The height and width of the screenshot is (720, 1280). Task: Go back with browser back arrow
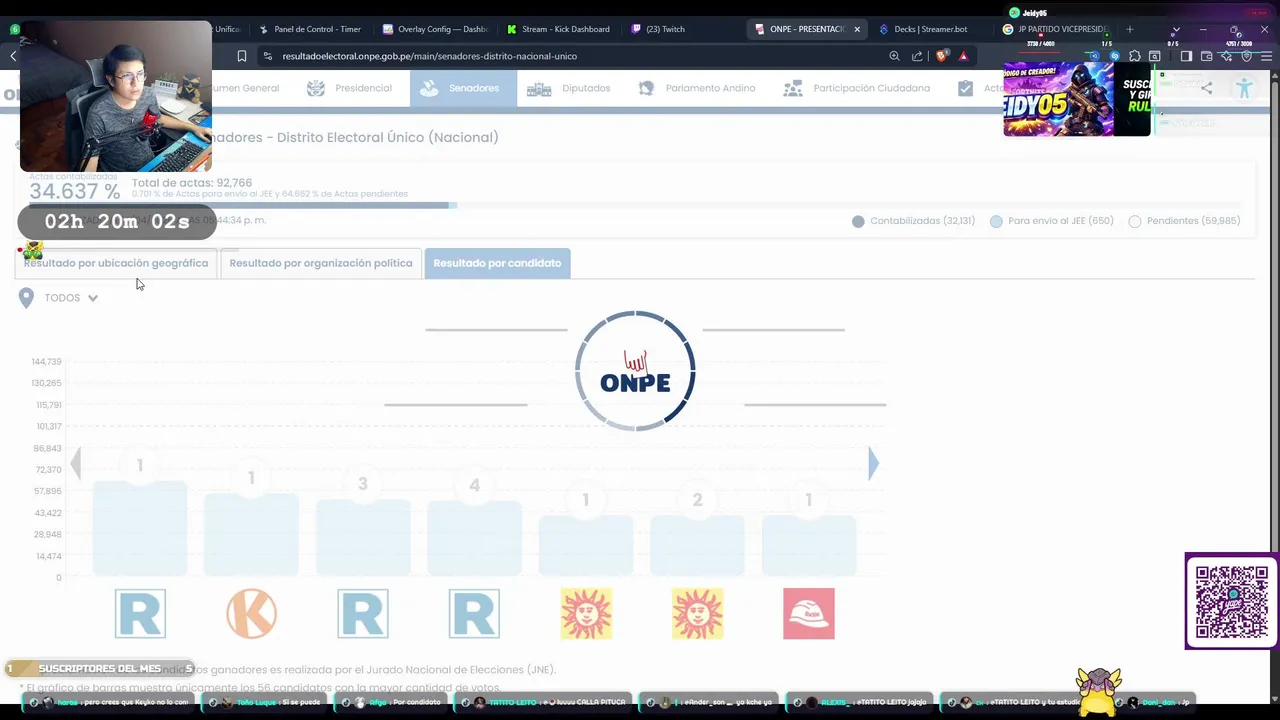(x=13, y=56)
